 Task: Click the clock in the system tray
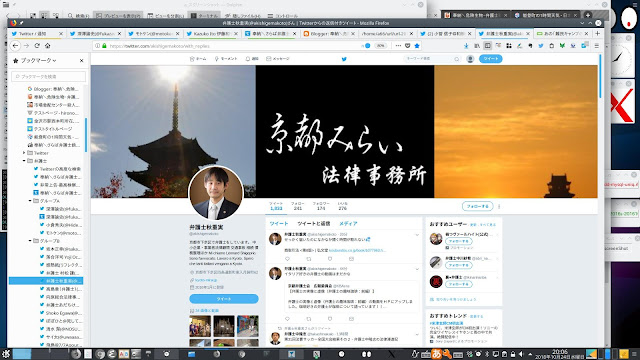pyautogui.click(x=560, y=353)
